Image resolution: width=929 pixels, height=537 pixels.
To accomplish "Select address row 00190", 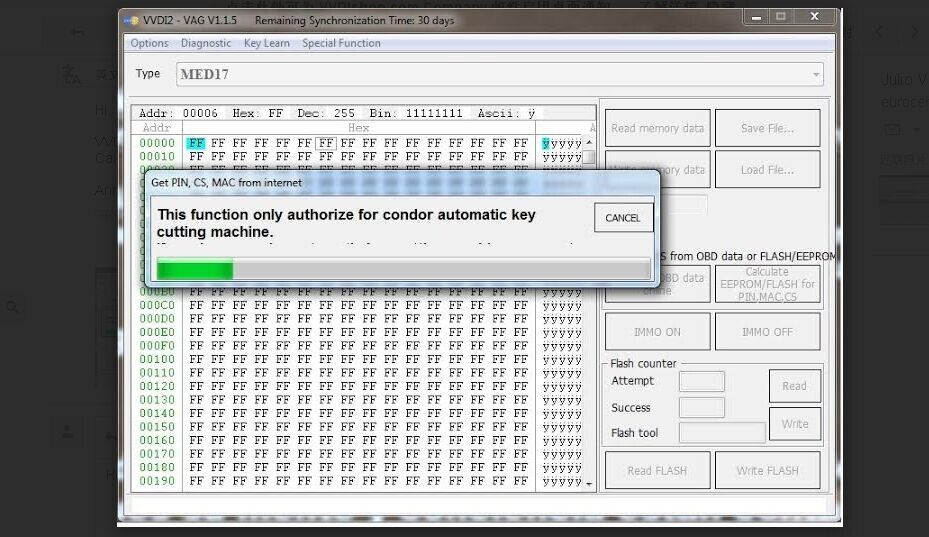I will pyautogui.click(x=157, y=481).
